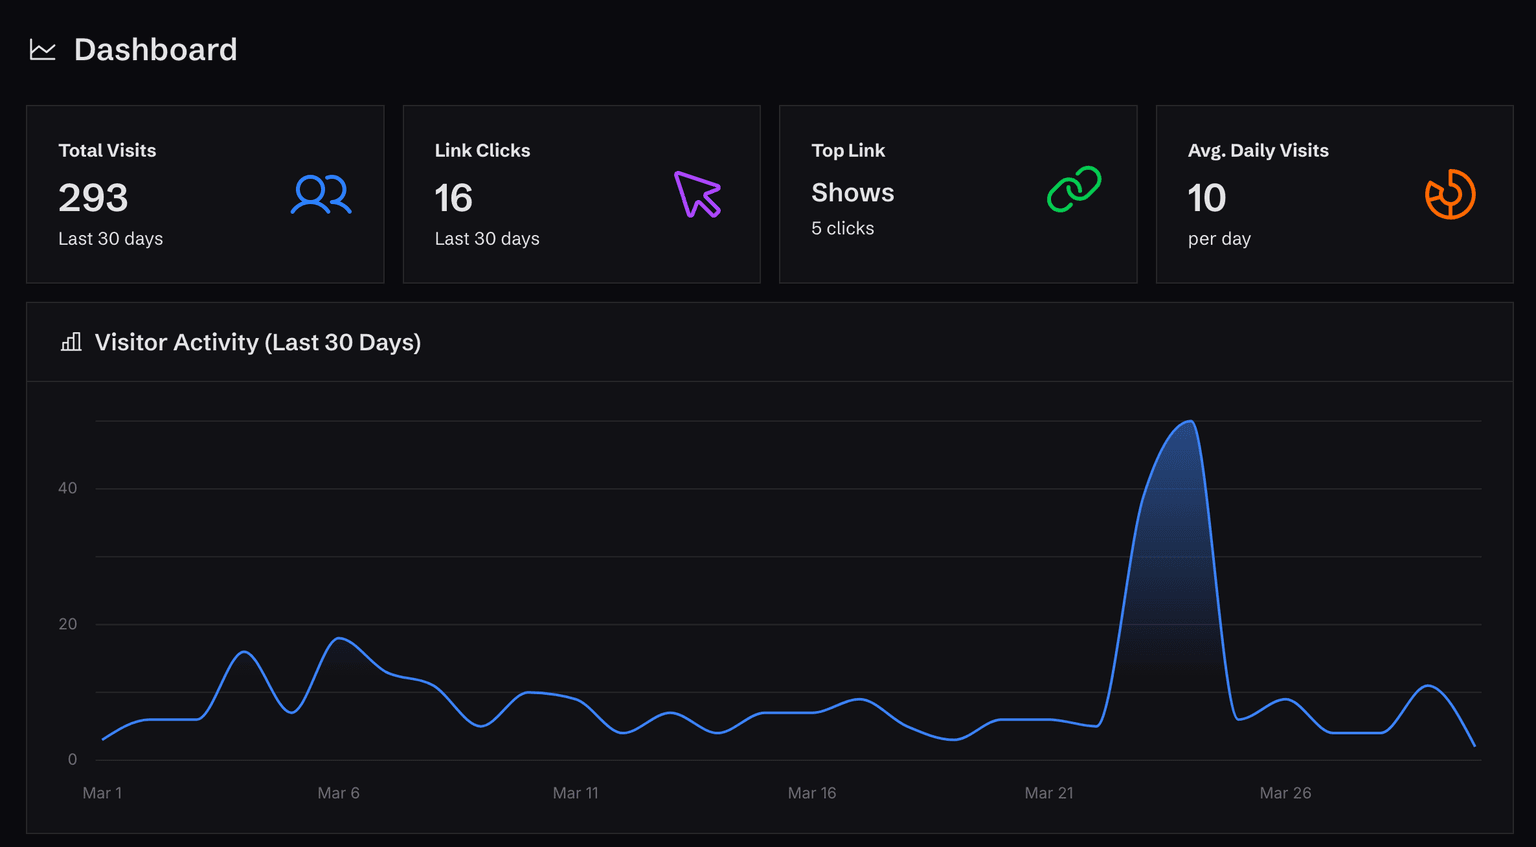Click the Mar 26 x-axis label
This screenshot has height=847, width=1536.
click(x=1285, y=793)
